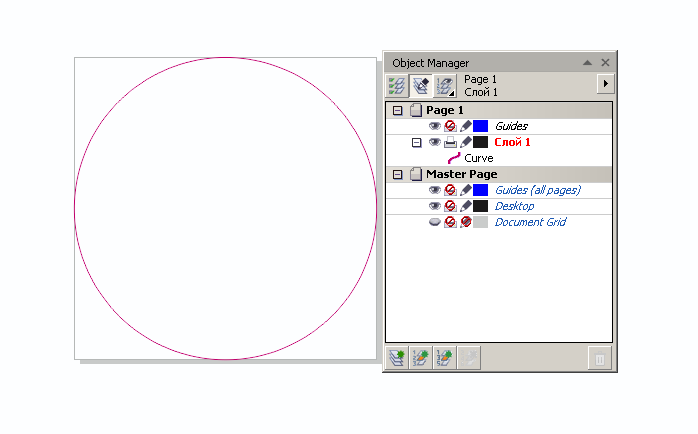Enable printing for Desktop layer

450,206
